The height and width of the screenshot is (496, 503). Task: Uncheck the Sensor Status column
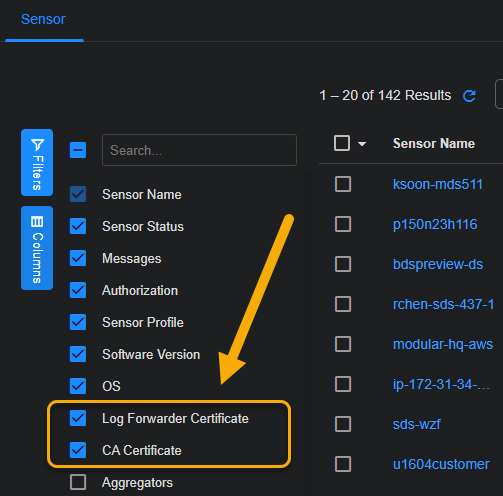tap(78, 226)
